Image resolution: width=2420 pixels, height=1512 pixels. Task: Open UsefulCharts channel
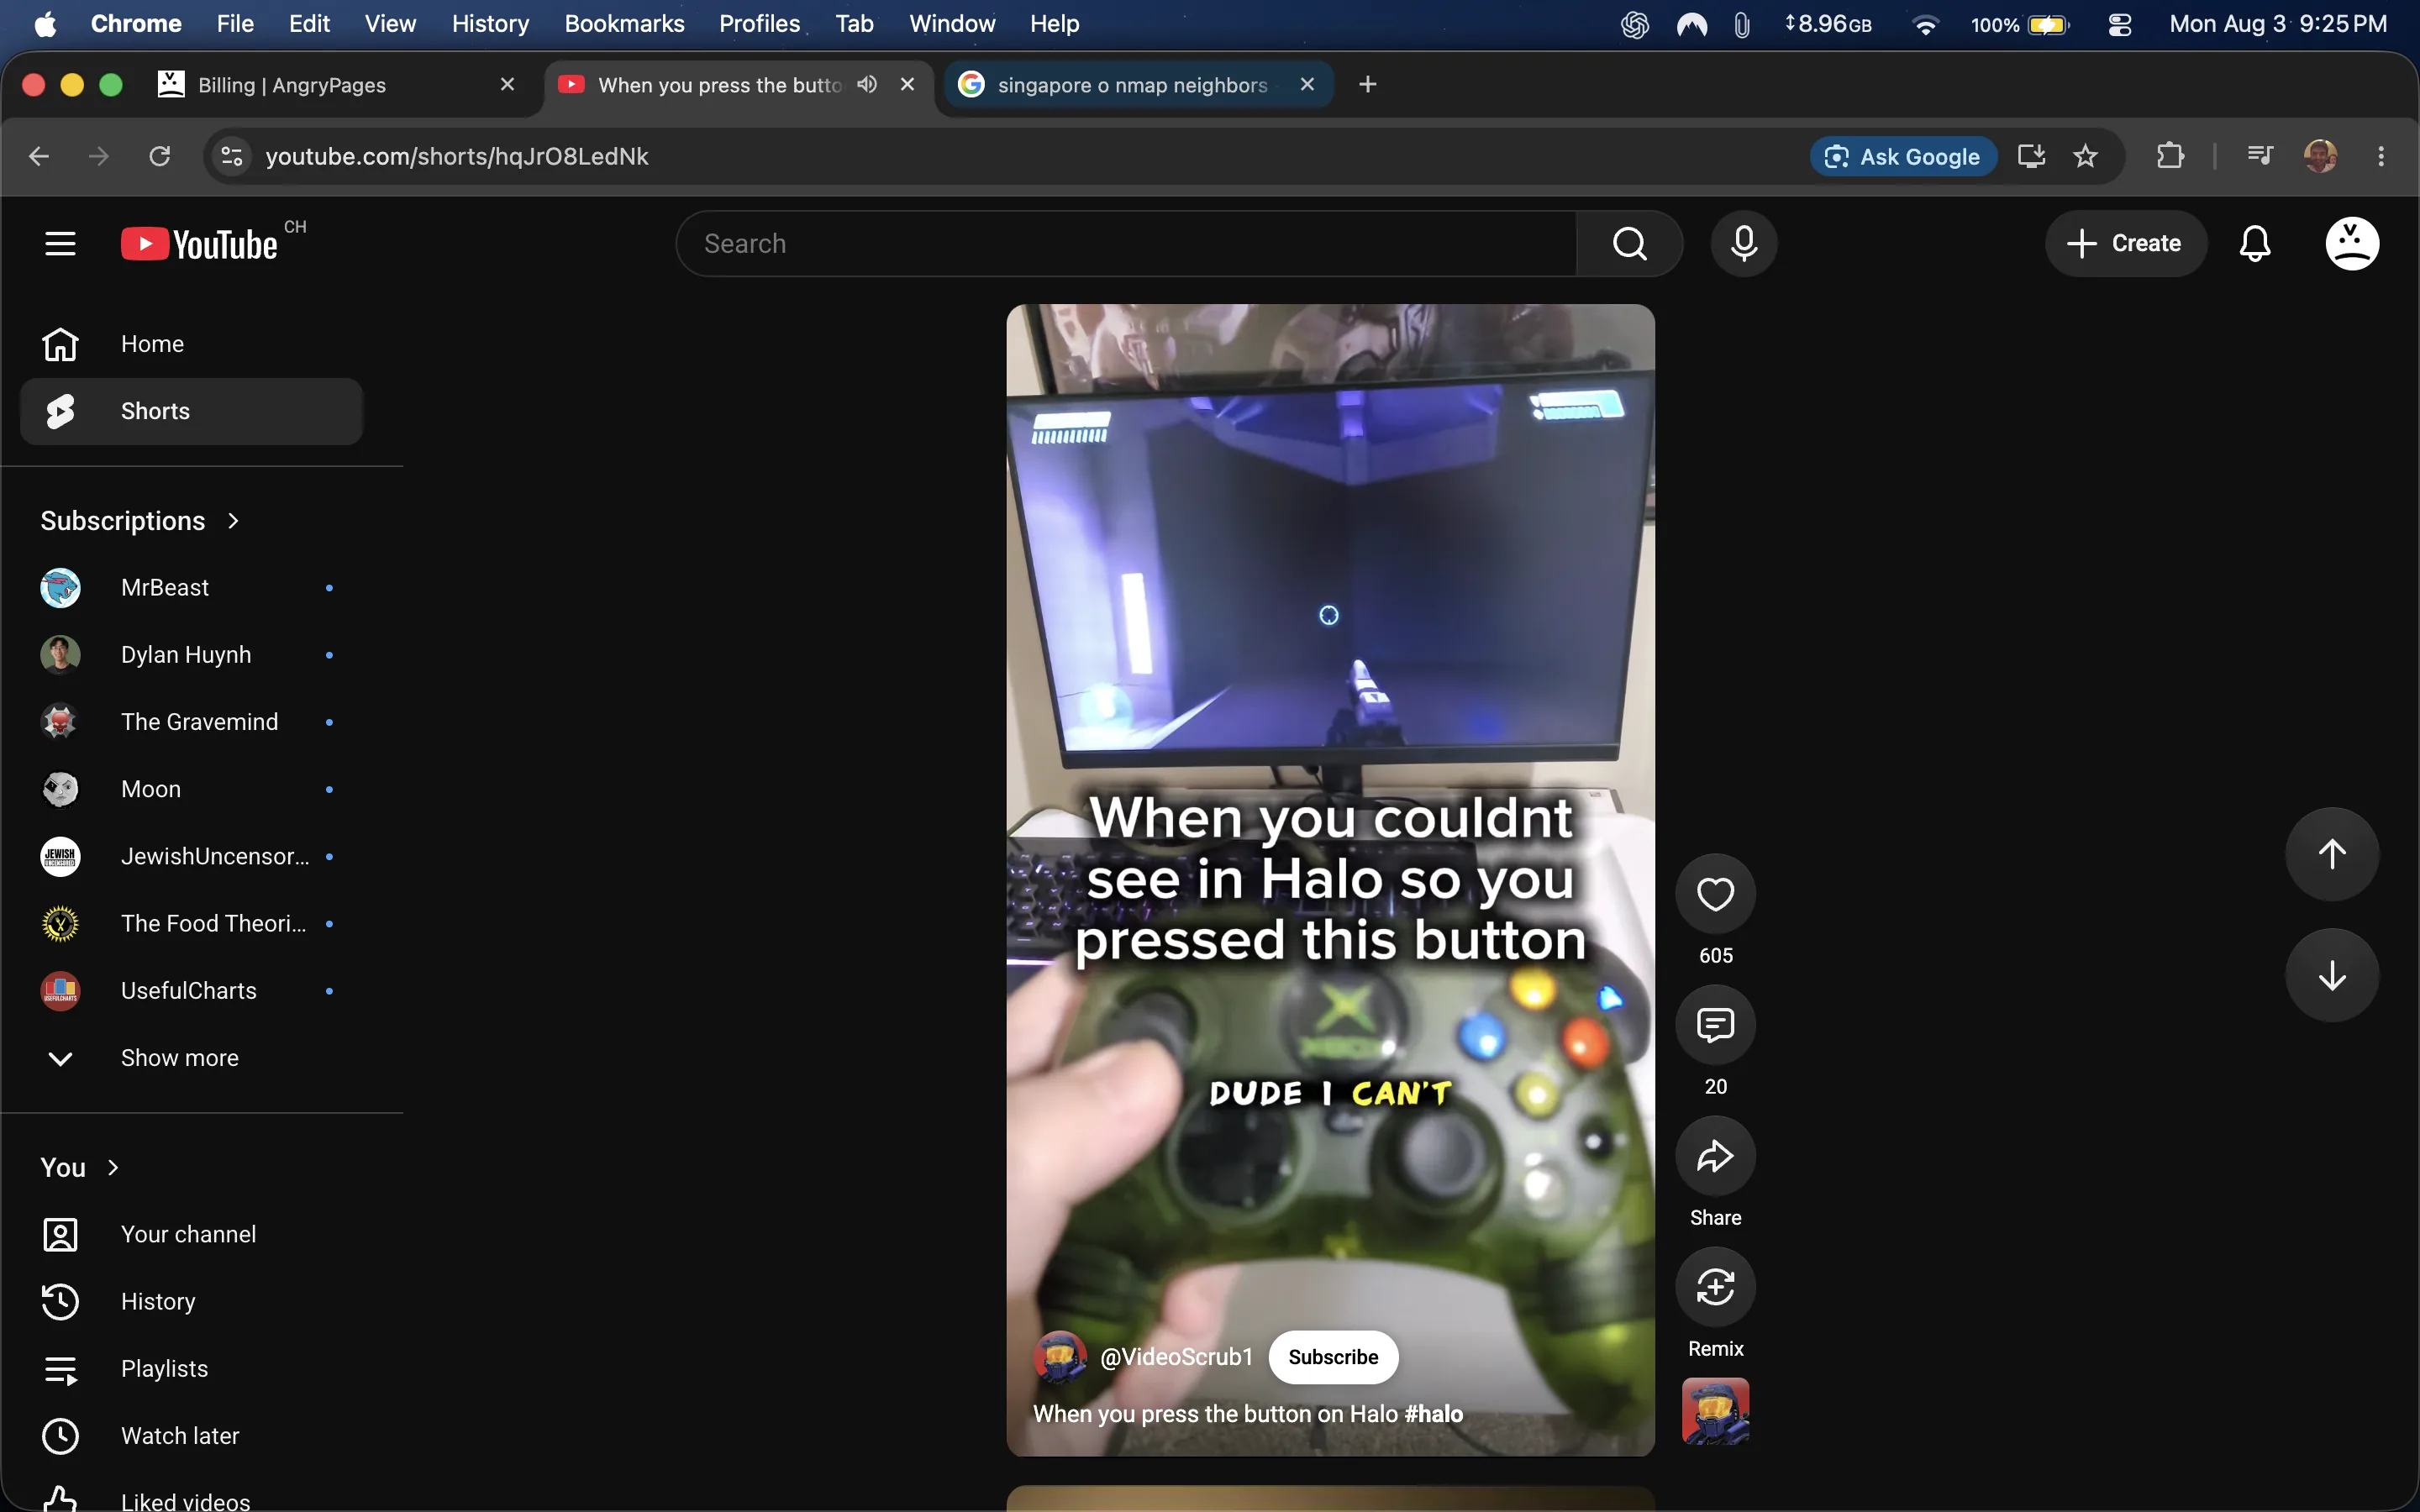[x=190, y=990]
